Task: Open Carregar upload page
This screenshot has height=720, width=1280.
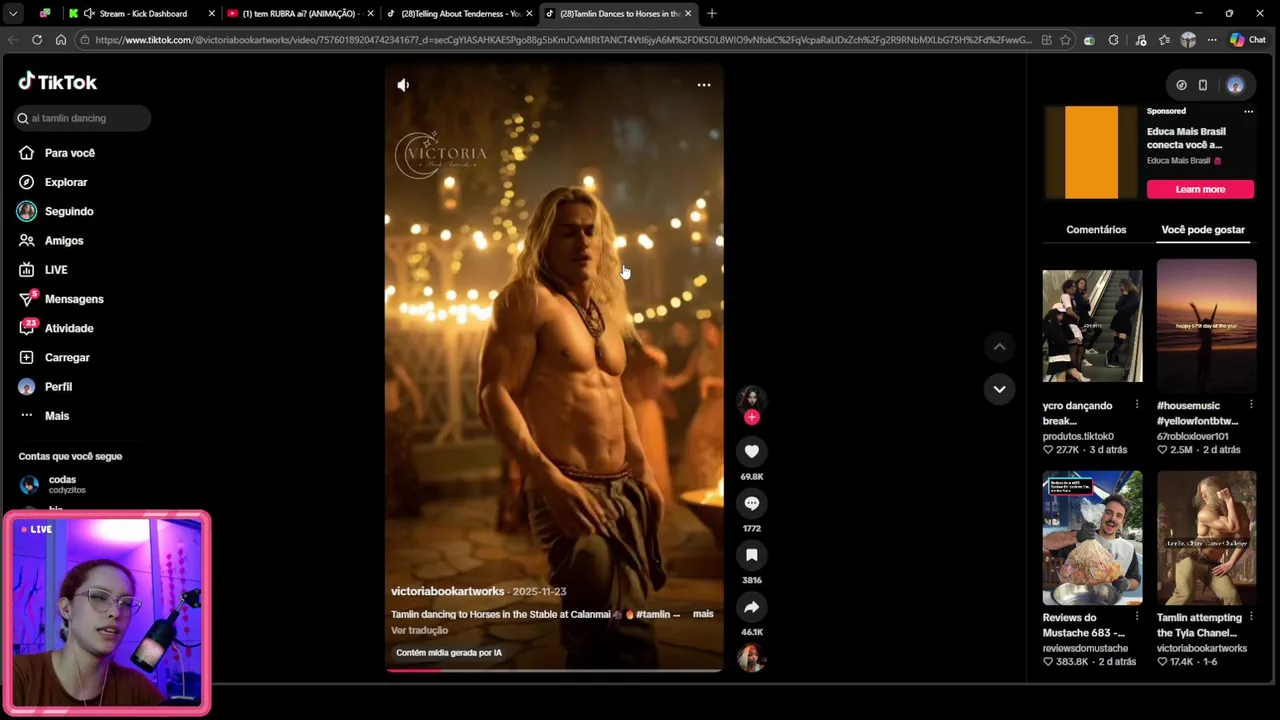Action: click(67, 357)
